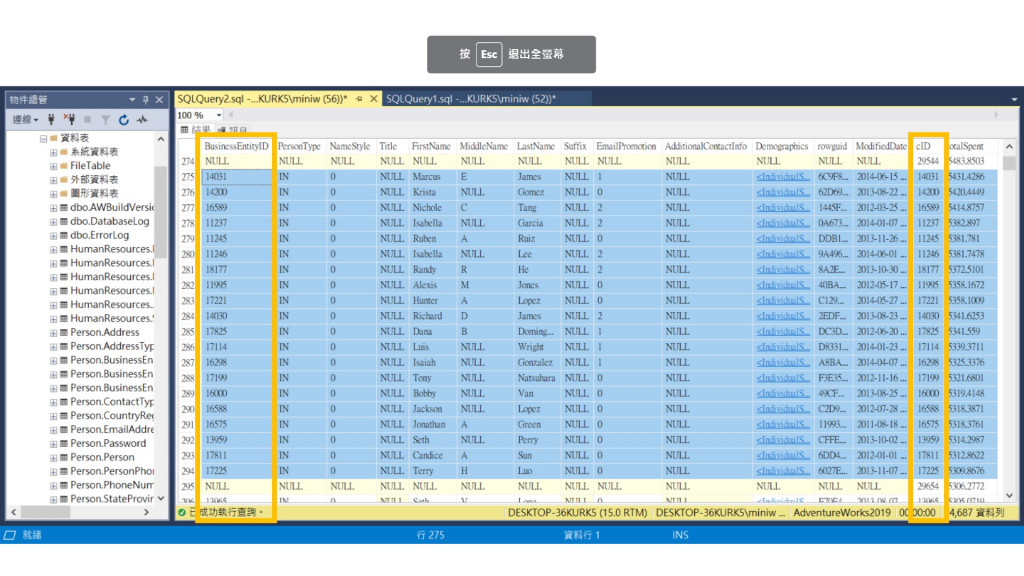
Task: Open the Demographics link in Marcus row
Action: tap(782, 177)
